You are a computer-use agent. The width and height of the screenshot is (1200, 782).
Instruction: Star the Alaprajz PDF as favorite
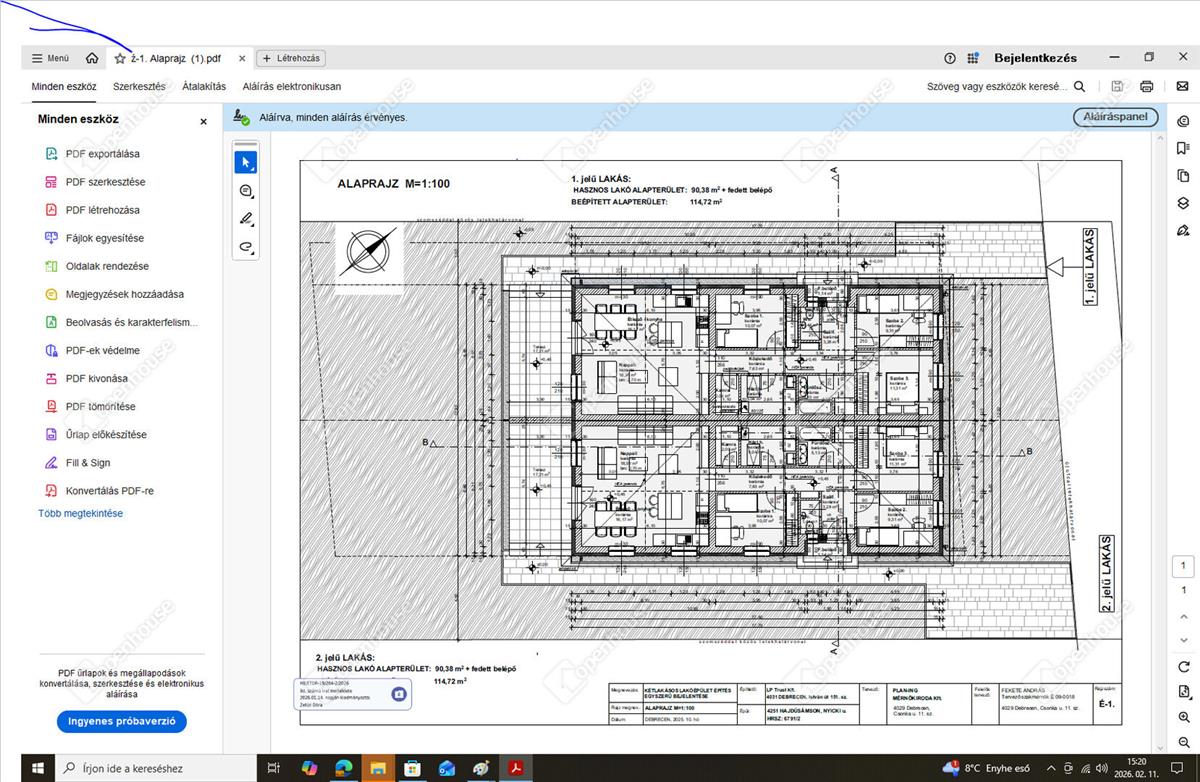point(120,59)
